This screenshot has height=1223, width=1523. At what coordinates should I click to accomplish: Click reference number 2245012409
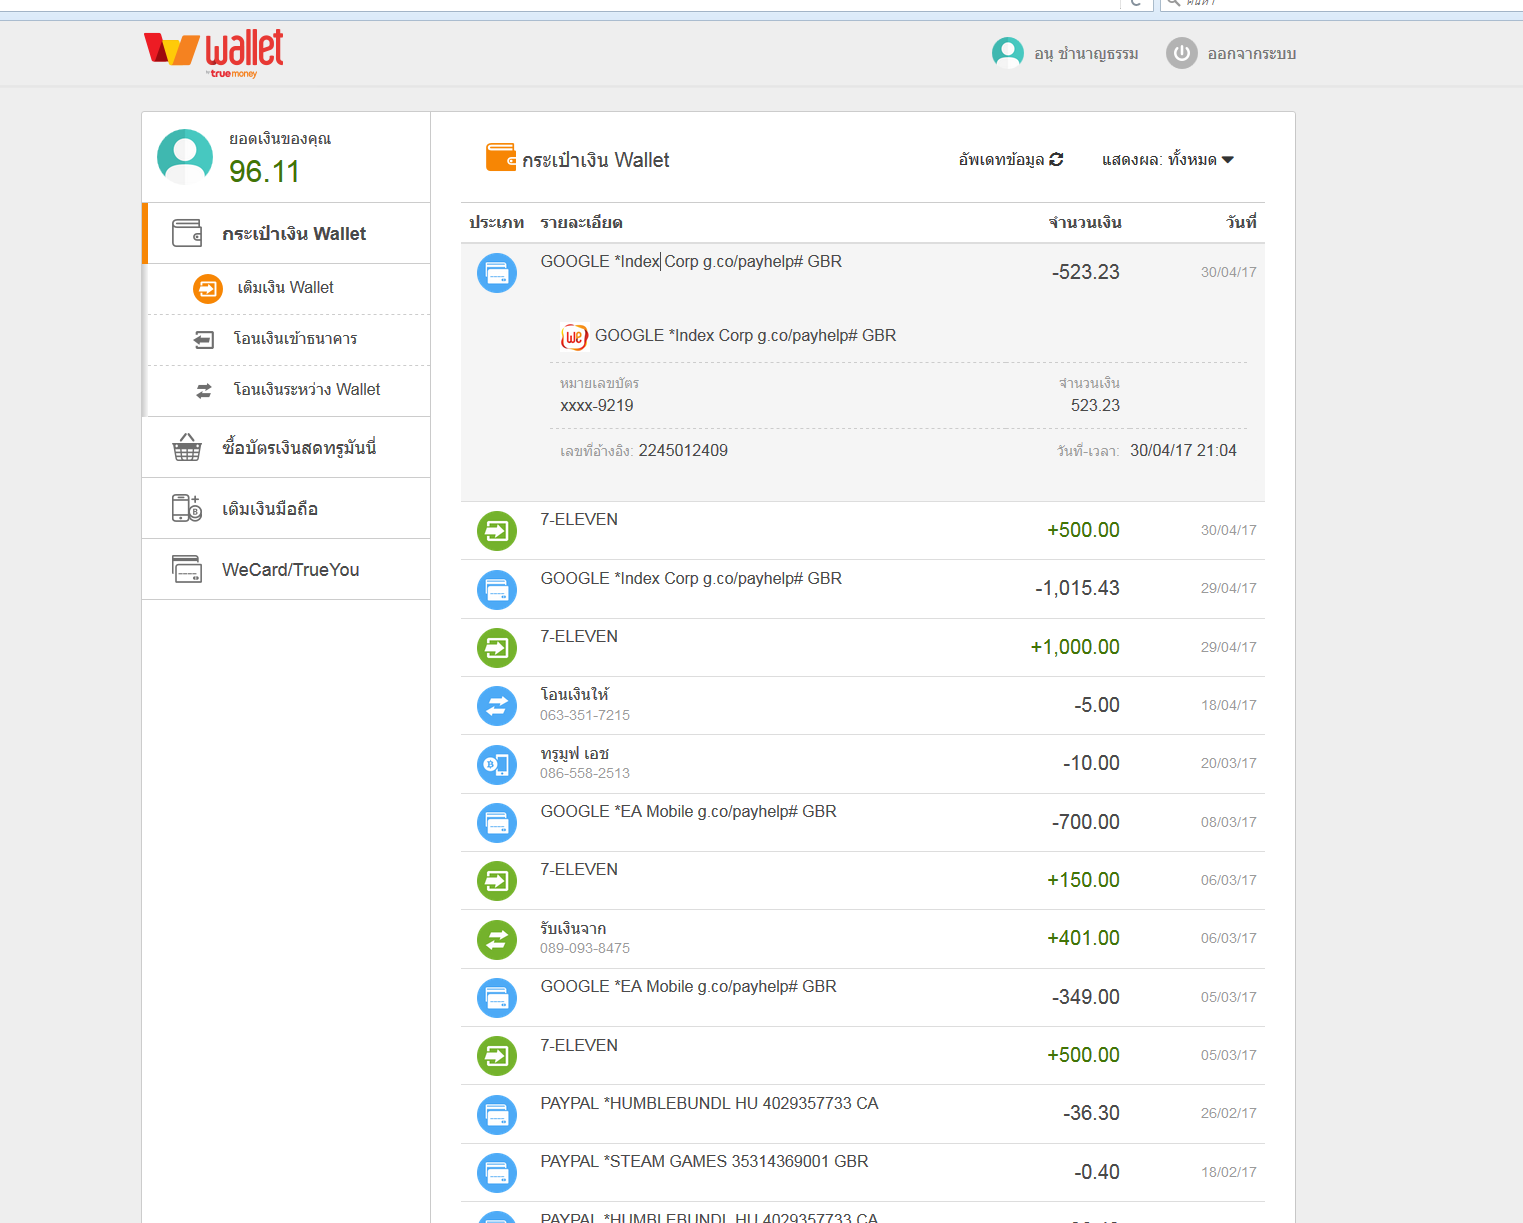tap(683, 451)
